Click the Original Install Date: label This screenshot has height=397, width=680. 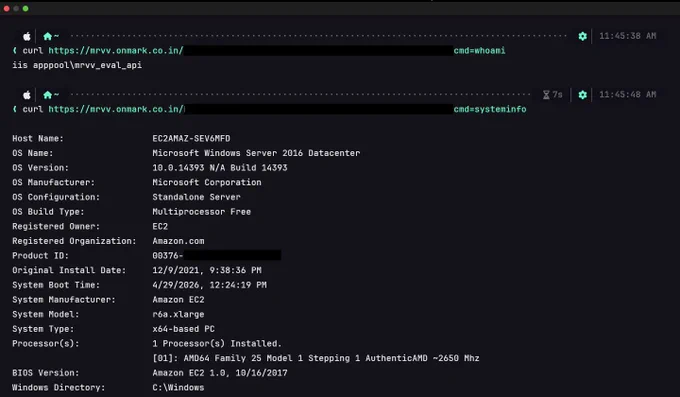69,270
